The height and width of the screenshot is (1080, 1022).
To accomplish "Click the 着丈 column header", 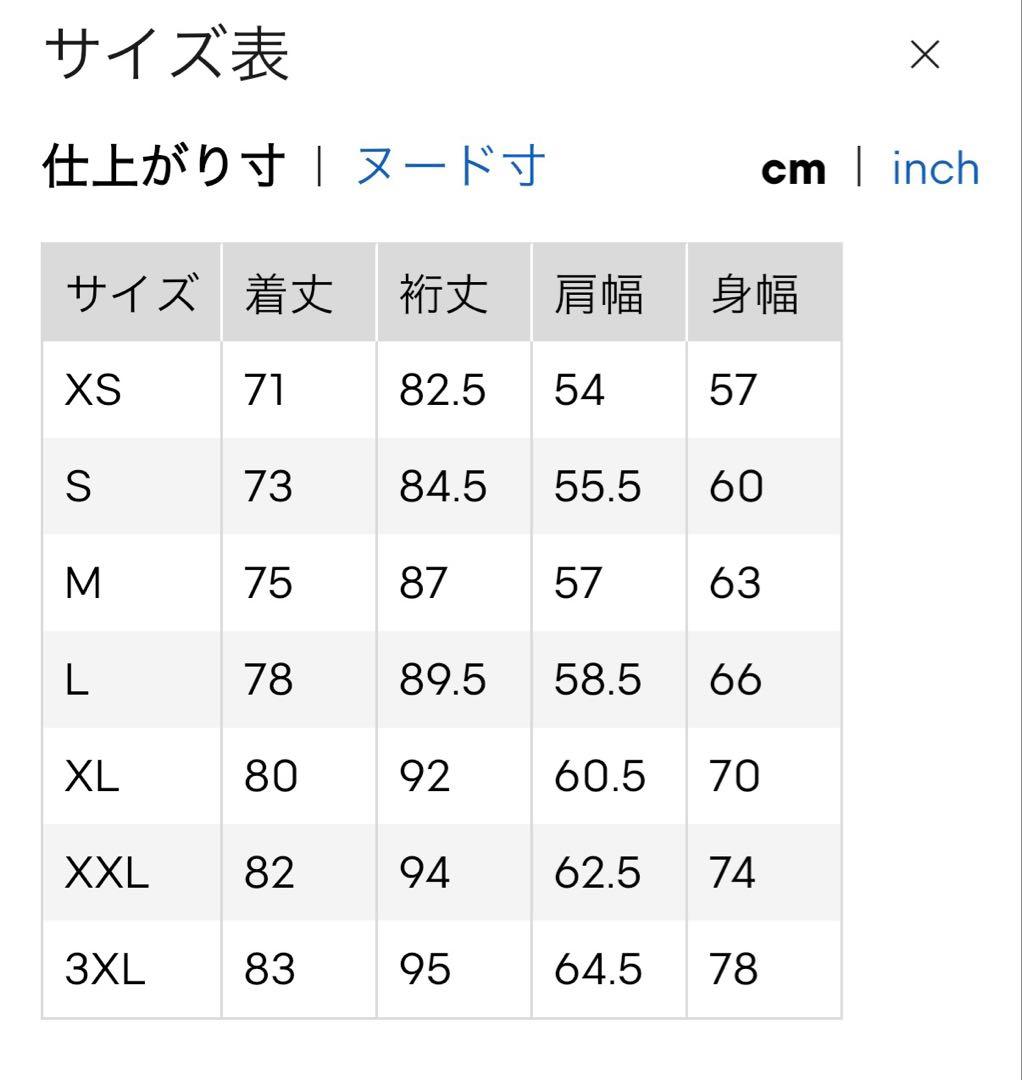I will click(286, 292).
